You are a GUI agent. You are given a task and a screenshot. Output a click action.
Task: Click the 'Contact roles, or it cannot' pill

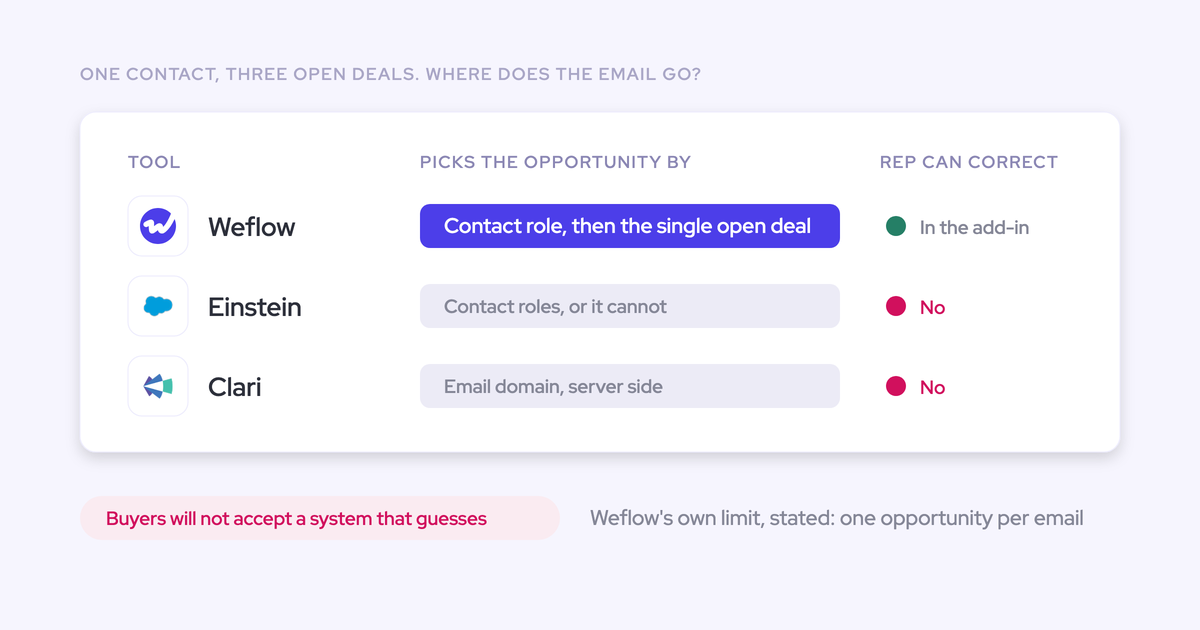[x=630, y=306]
